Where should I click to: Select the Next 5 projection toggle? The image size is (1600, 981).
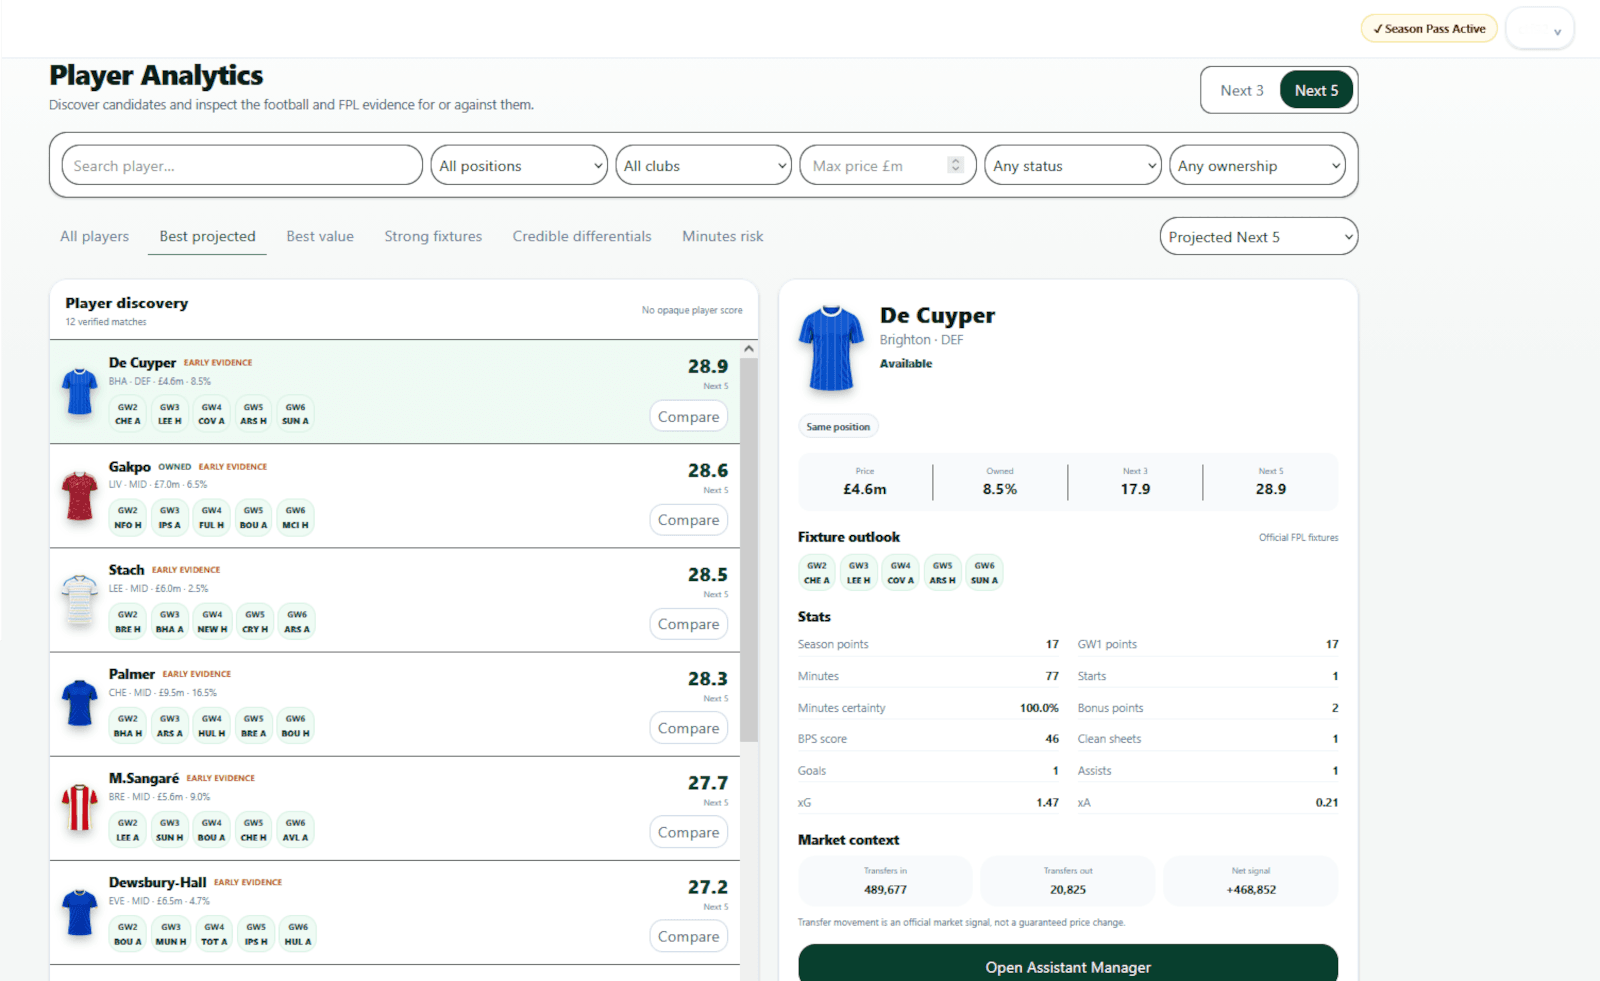pos(1316,90)
